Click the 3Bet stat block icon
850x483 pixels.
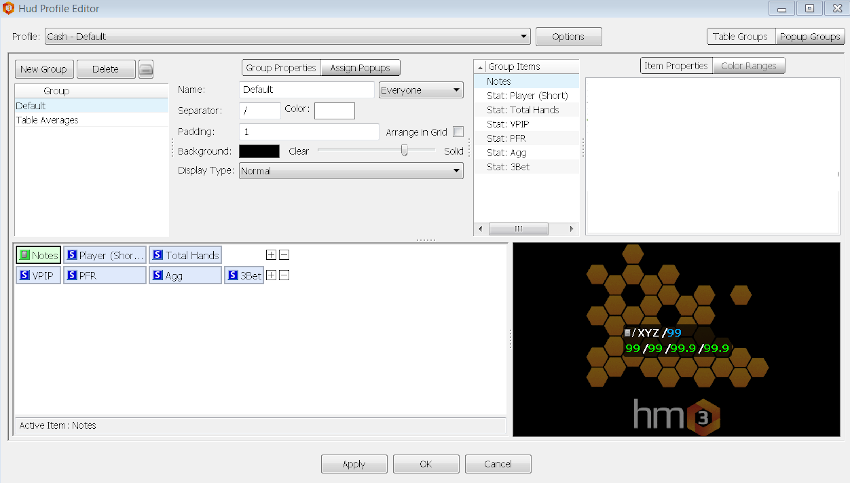tap(233, 275)
